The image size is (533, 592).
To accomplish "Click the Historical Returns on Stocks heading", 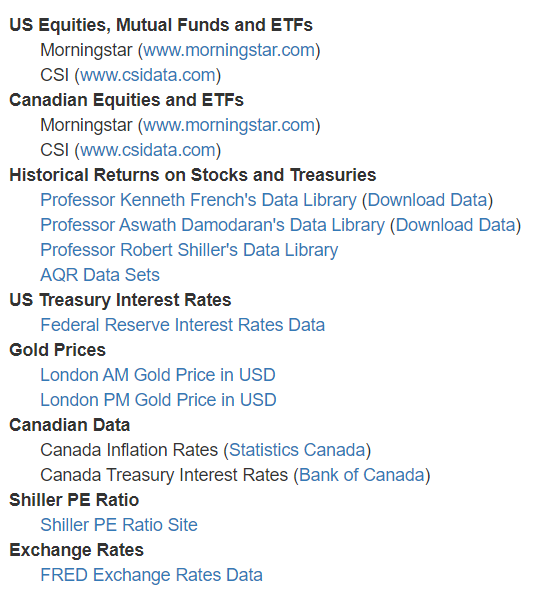I will (193, 175).
